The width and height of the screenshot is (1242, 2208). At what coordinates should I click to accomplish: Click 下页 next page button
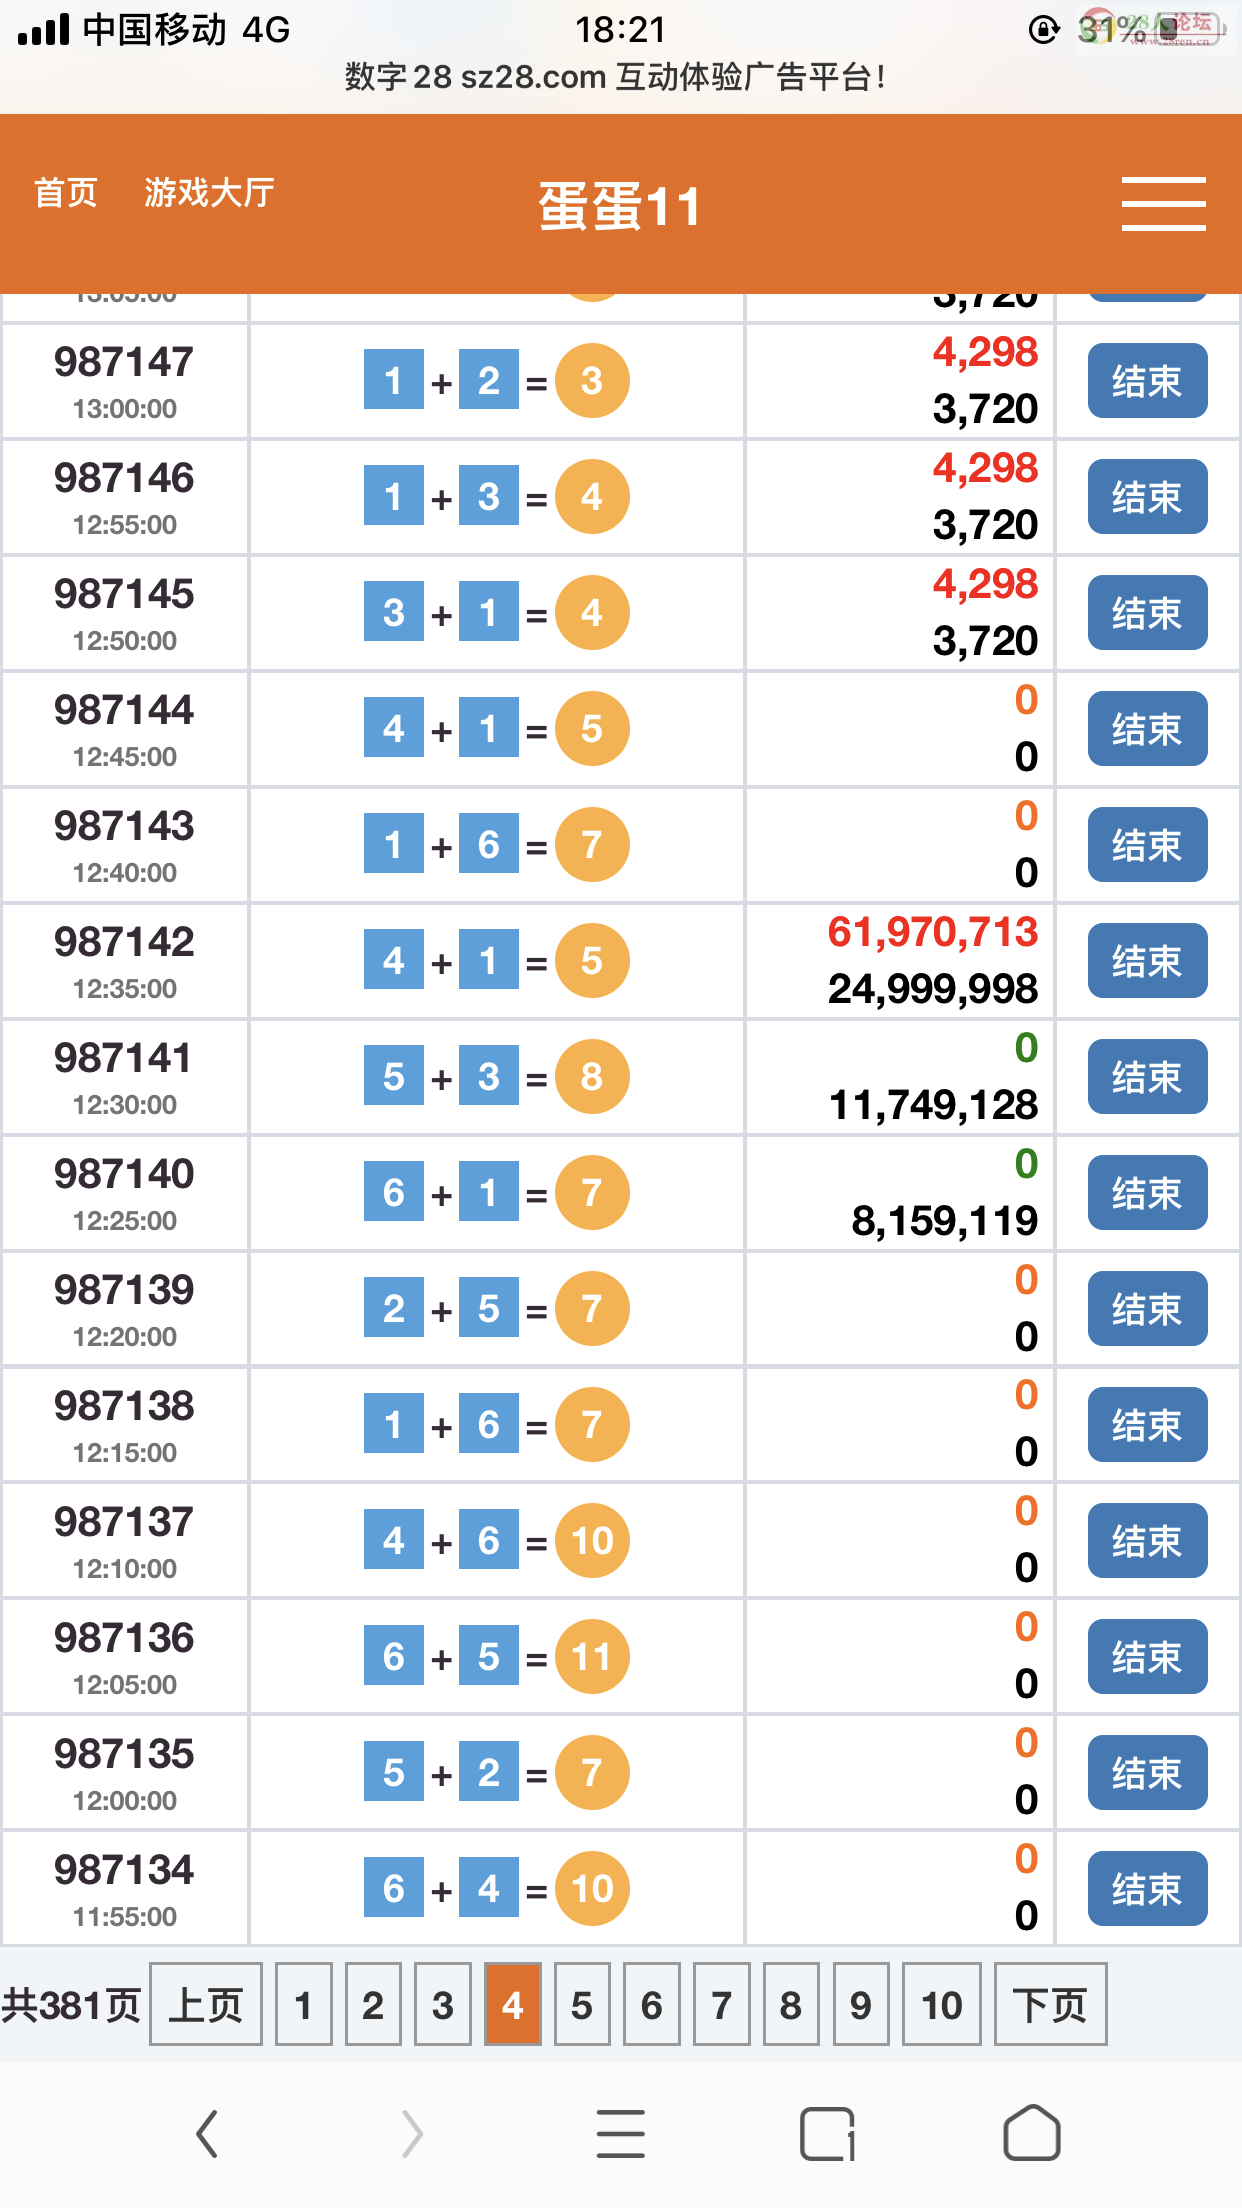(1050, 2004)
